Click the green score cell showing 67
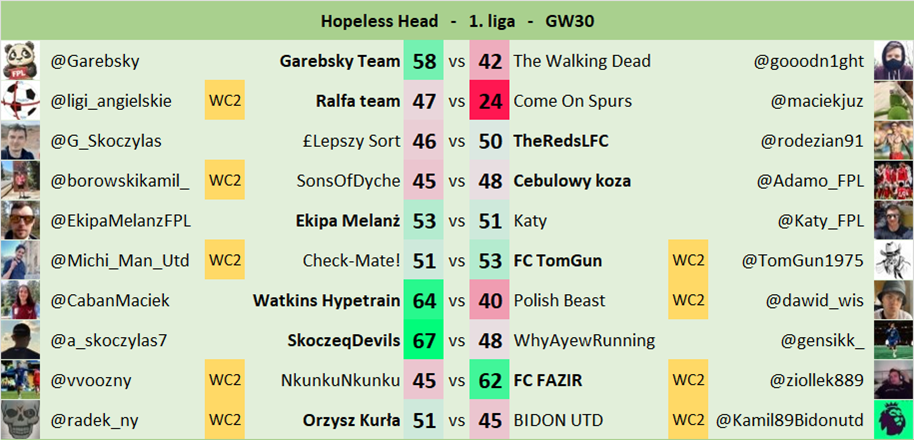The image size is (914, 440). tap(424, 340)
